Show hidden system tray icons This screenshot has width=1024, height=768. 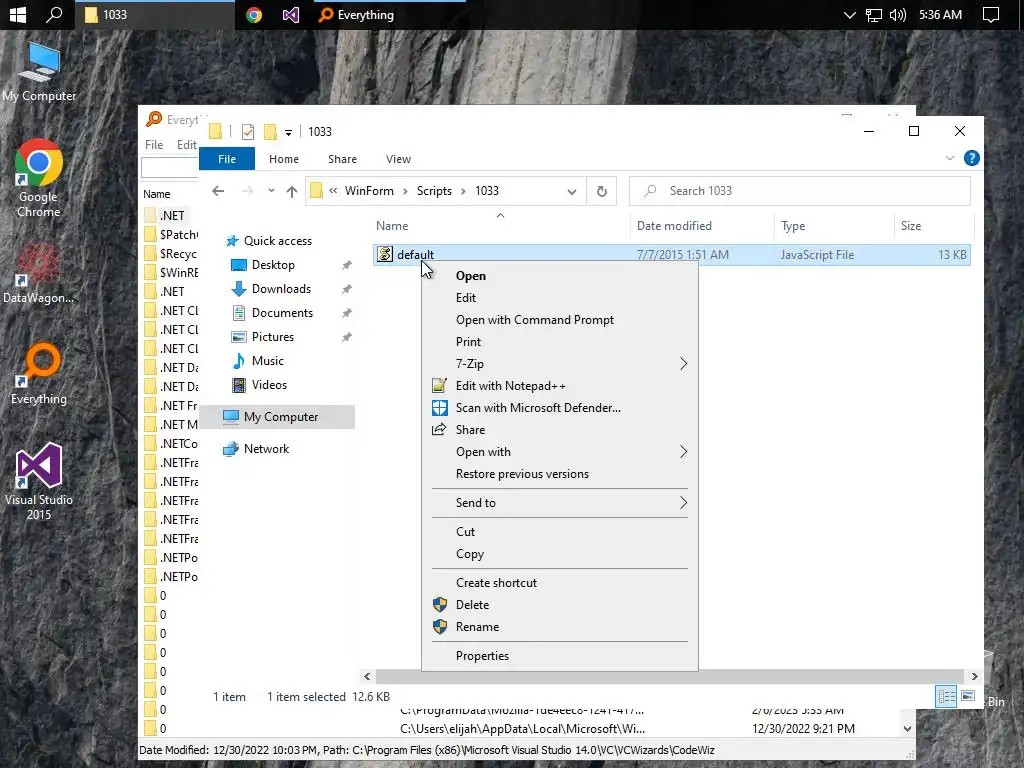(849, 14)
